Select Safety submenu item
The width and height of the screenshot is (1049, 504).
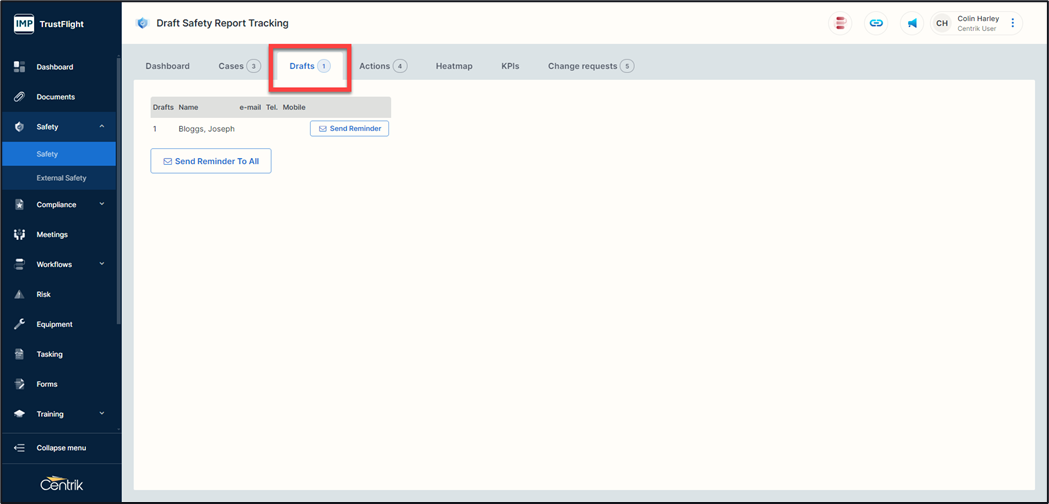pyautogui.click(x=58, y=154)
